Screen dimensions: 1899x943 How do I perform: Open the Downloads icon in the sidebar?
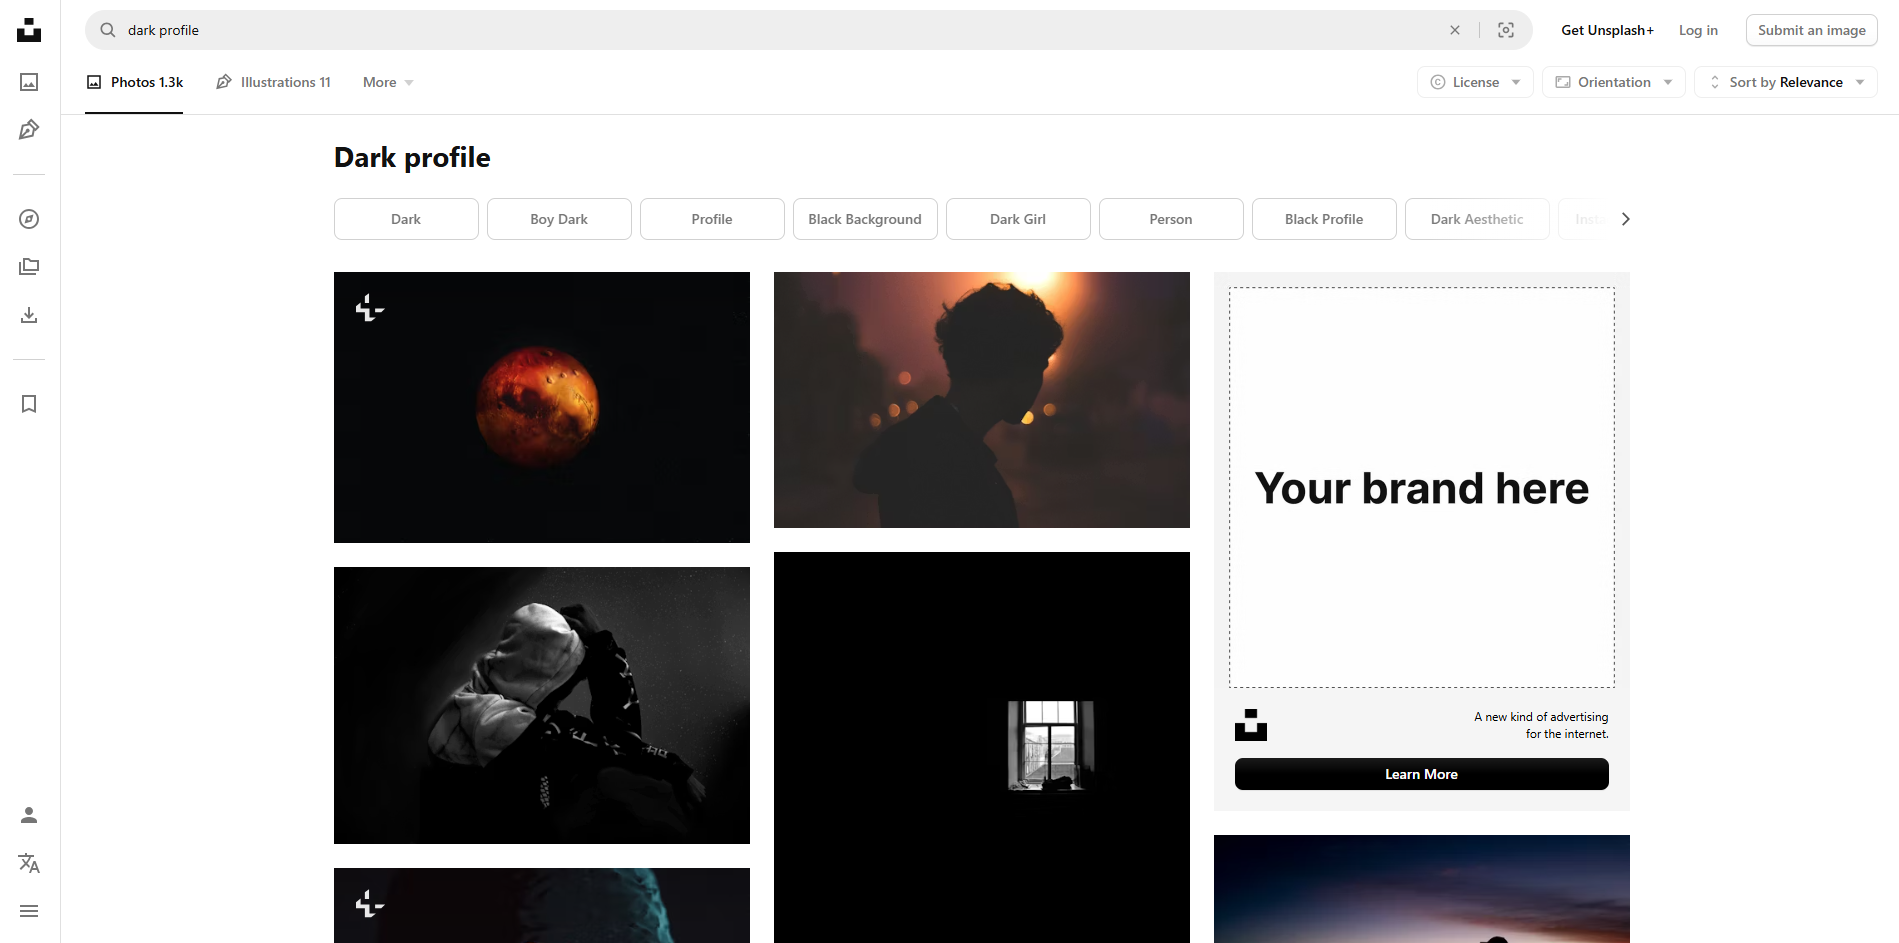pos(29,315)
